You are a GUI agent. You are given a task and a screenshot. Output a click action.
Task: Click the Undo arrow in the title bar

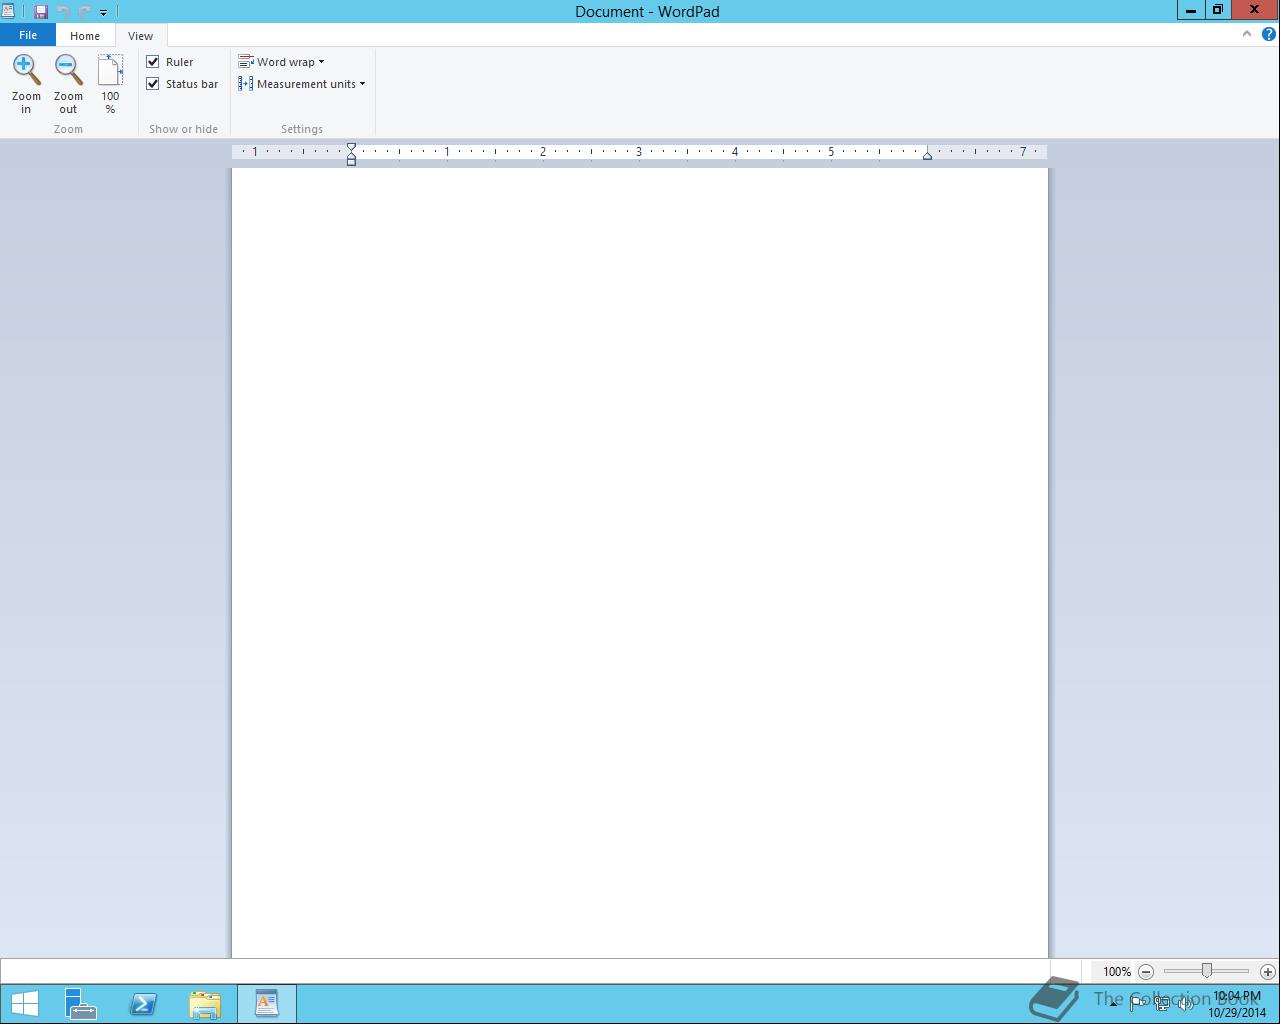click(63, 12)
